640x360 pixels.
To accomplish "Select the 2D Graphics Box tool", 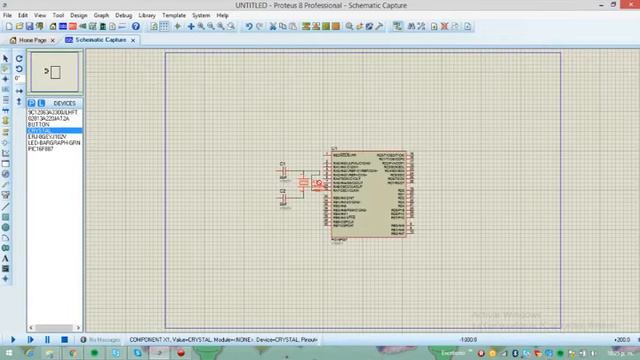I will (5, 217).
